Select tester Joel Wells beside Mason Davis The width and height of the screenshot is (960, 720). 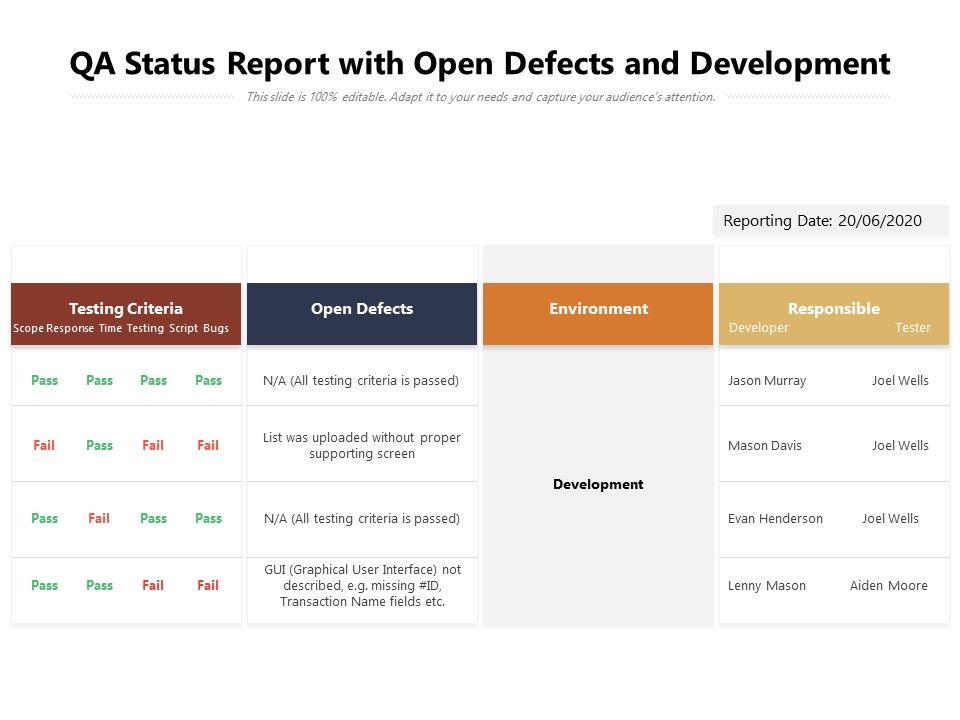(901, 445)
